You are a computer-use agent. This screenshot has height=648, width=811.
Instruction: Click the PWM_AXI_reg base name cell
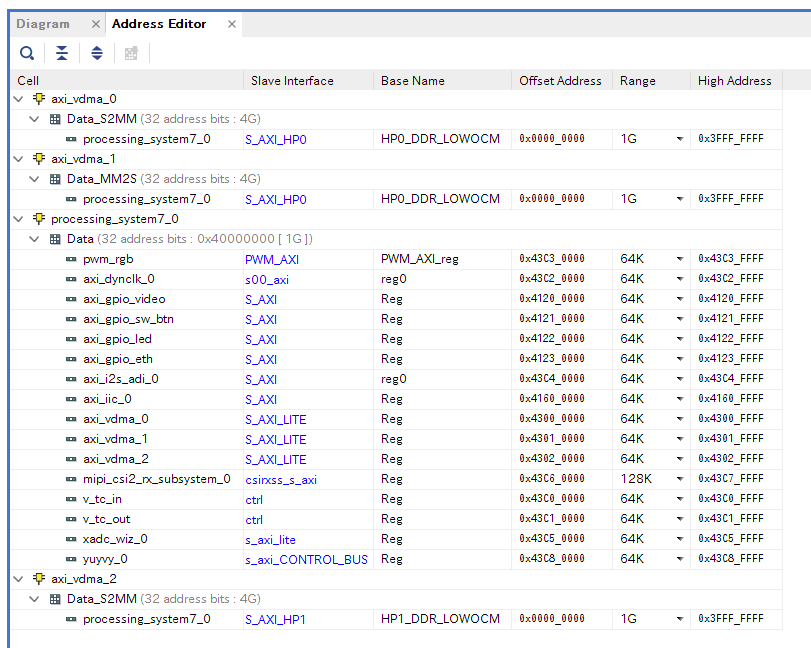coord(419,259)
